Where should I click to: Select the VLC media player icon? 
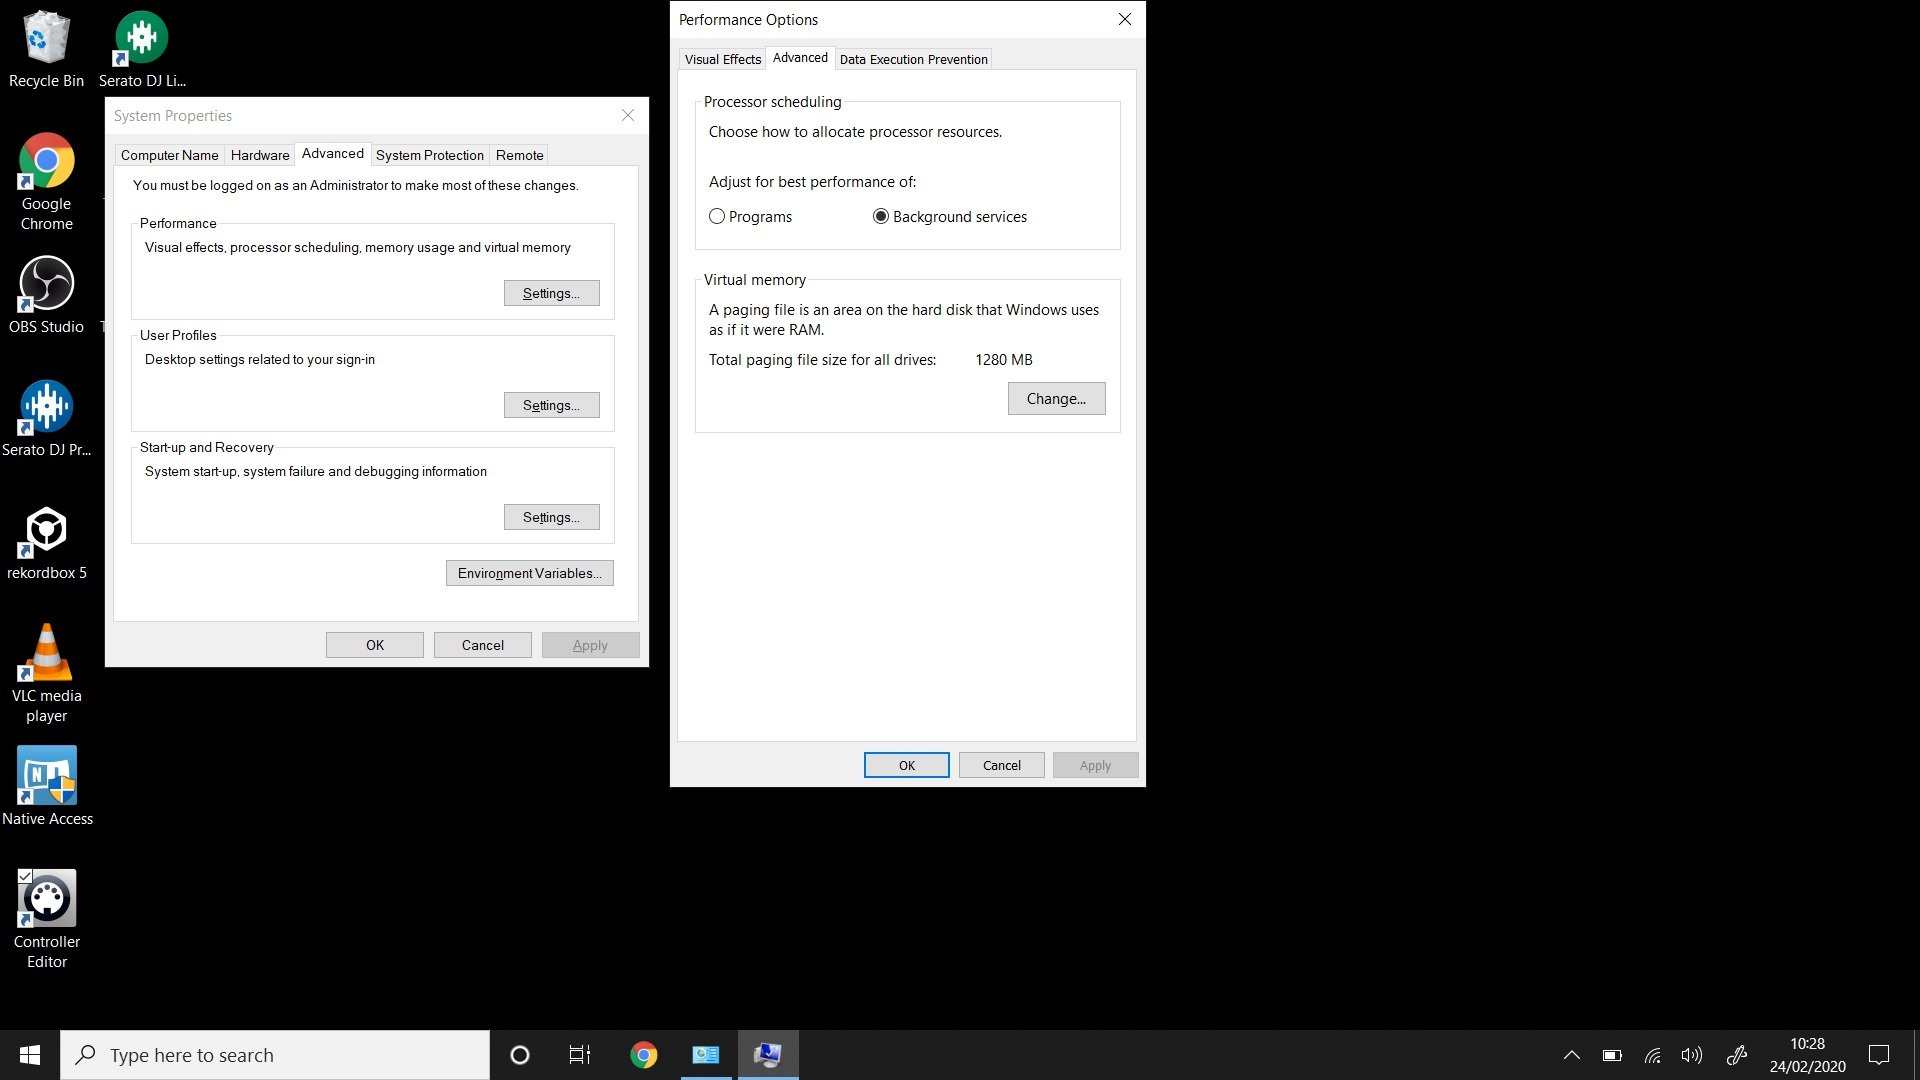click(x=46, y=654)
